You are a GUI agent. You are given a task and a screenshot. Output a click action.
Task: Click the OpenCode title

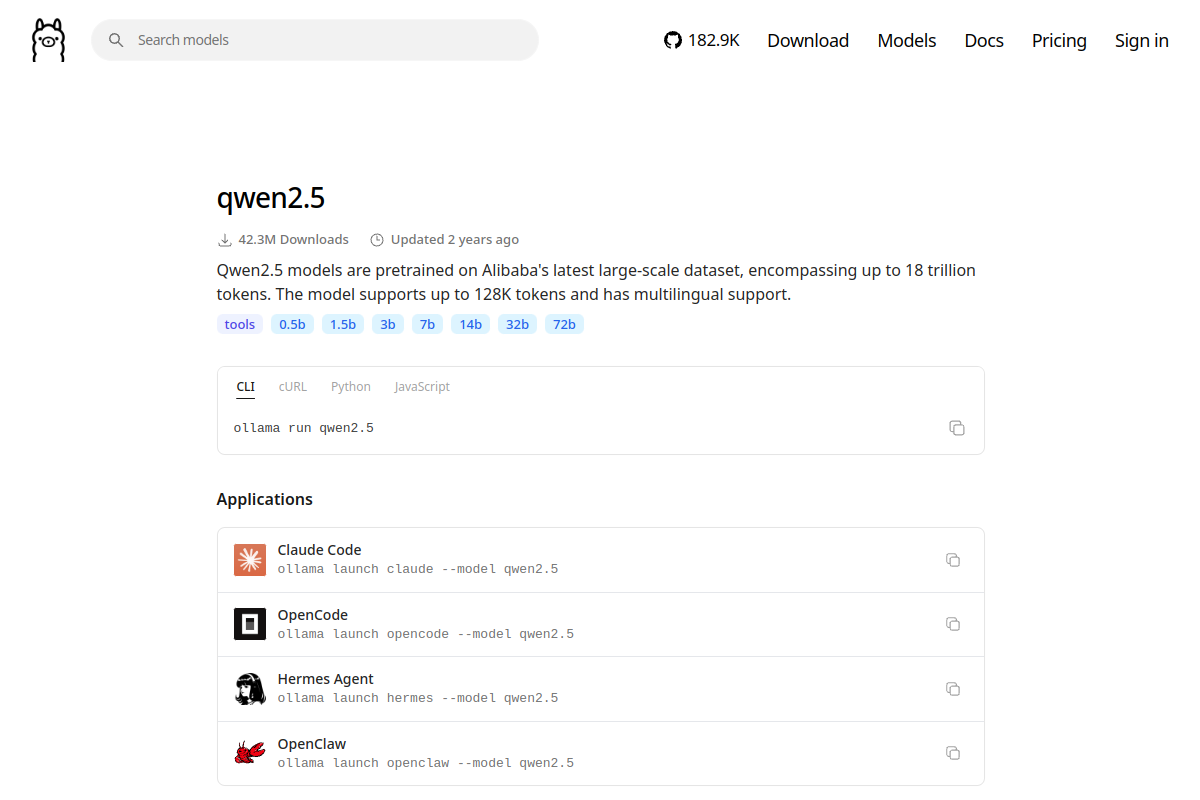click(x=313, y=615)
